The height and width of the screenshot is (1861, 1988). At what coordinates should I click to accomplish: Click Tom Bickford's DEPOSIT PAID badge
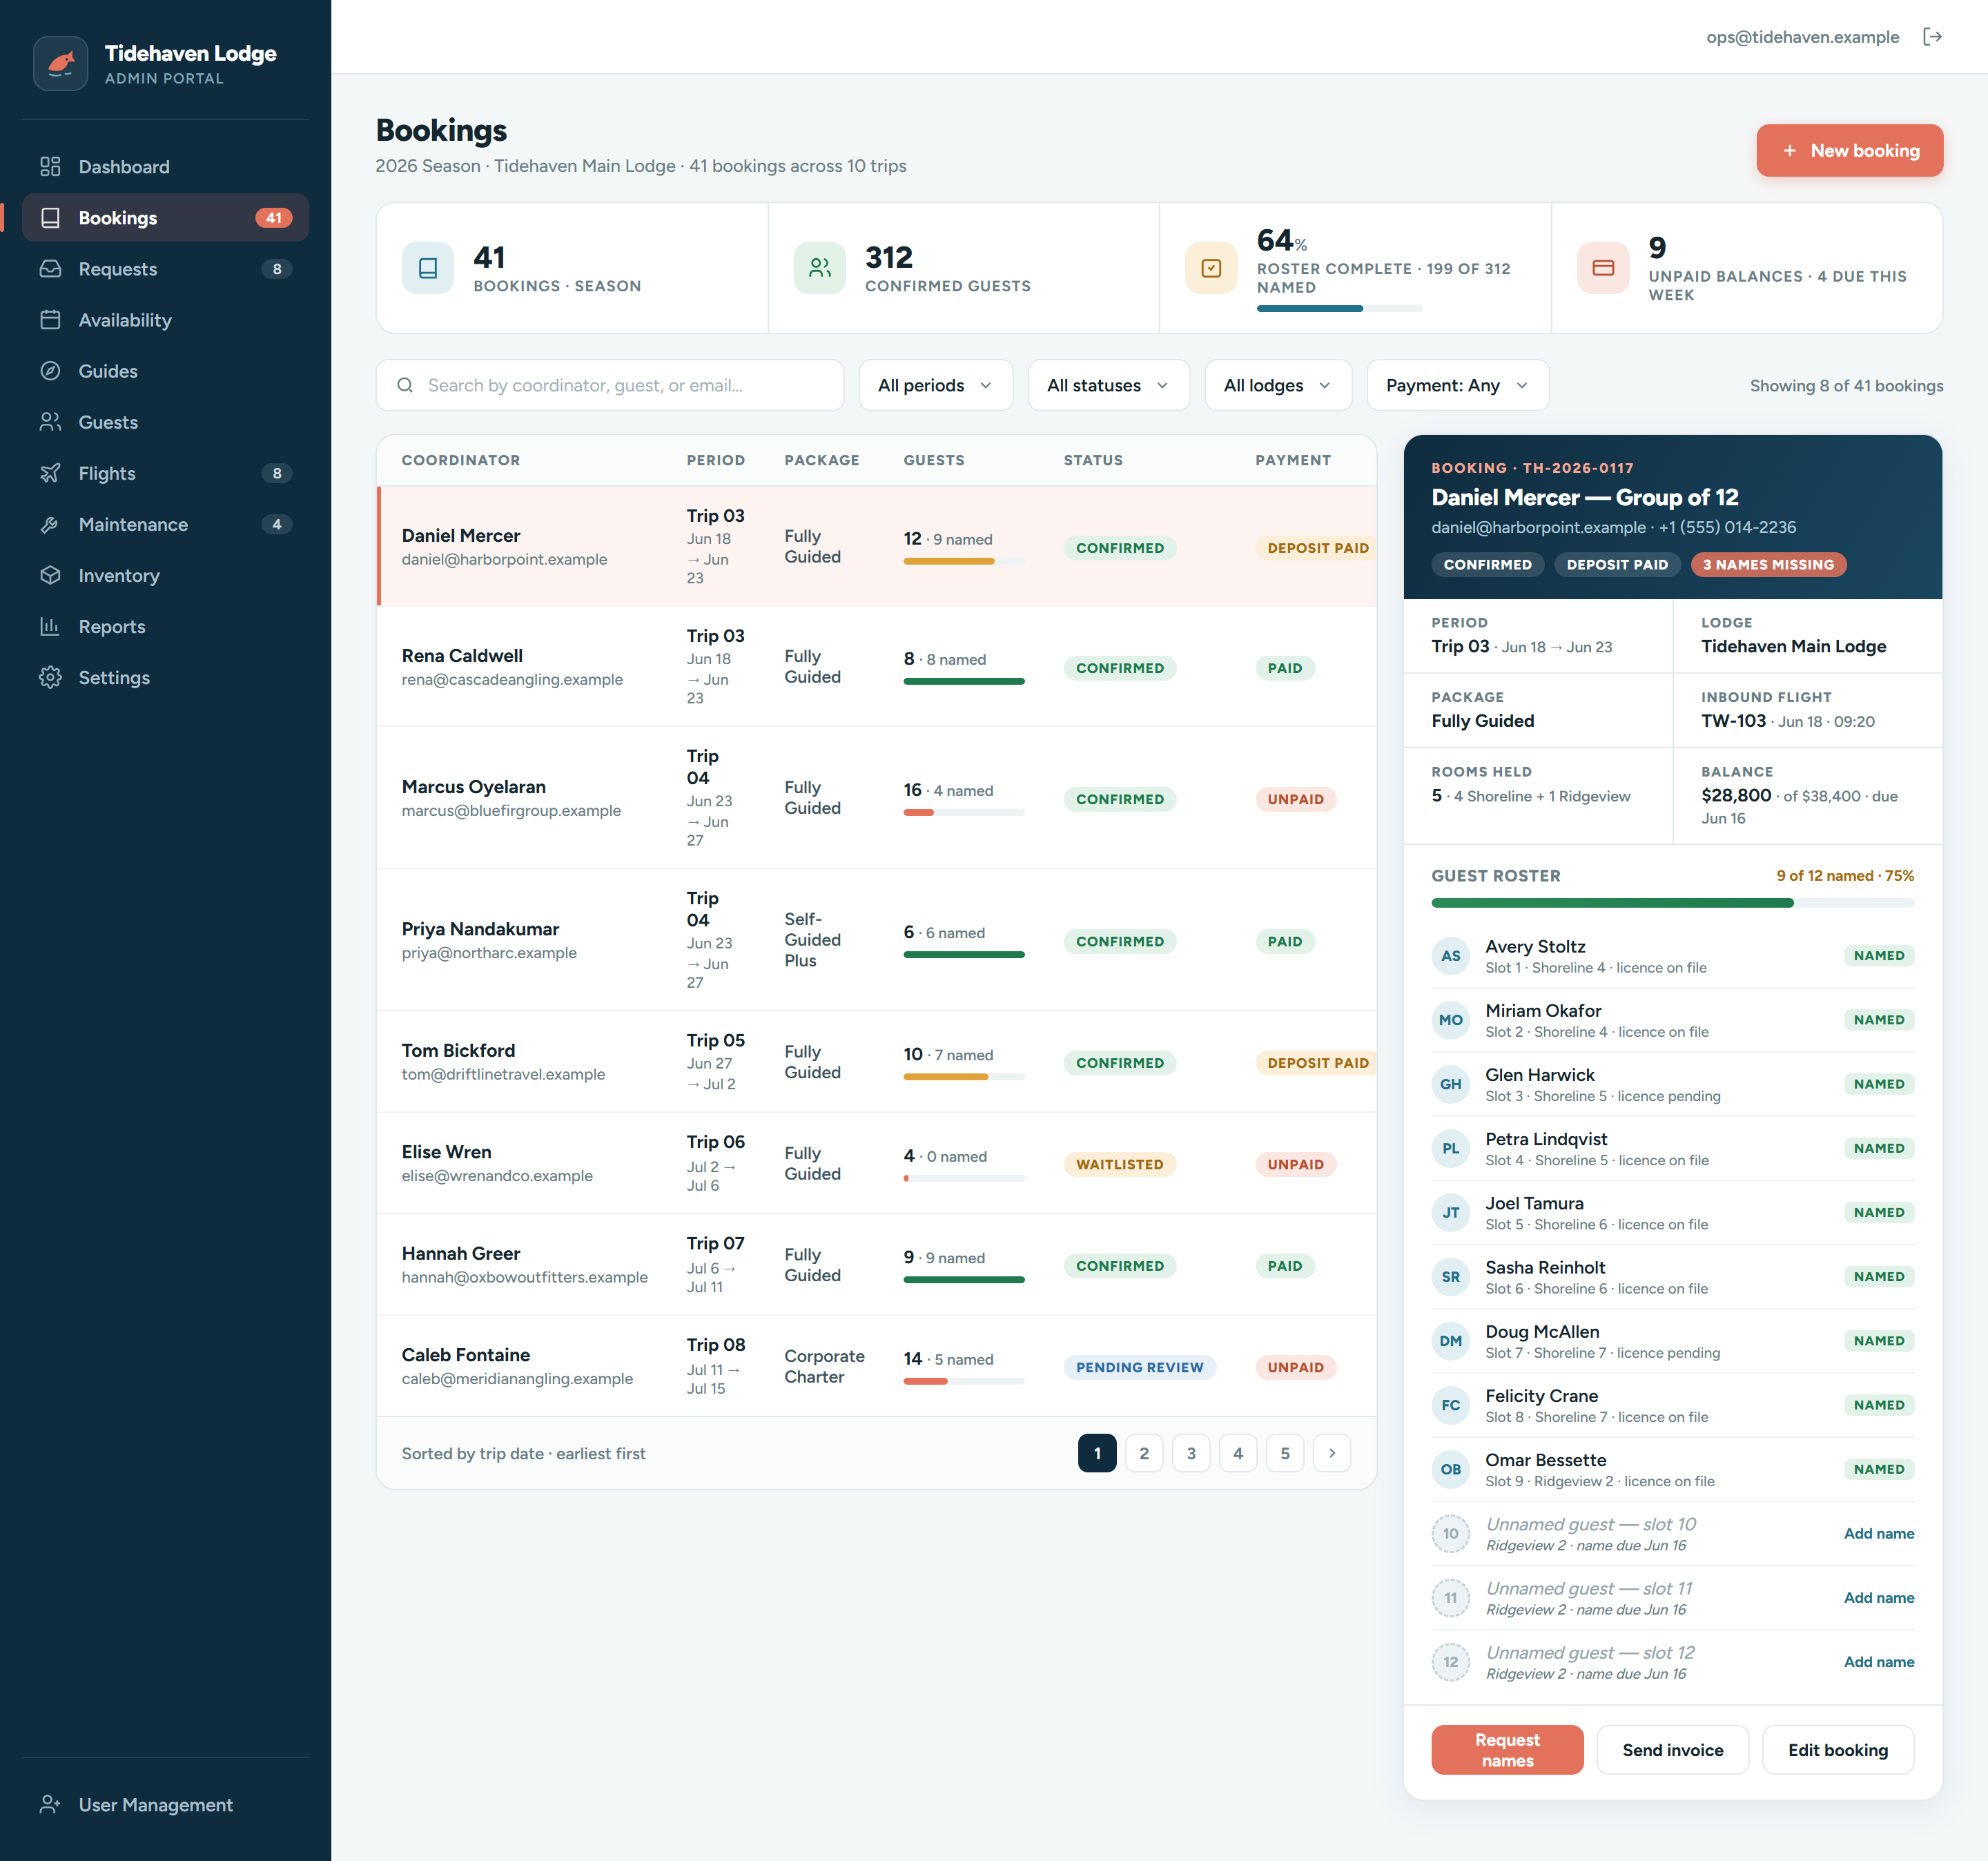(x=1317, y=1062)
